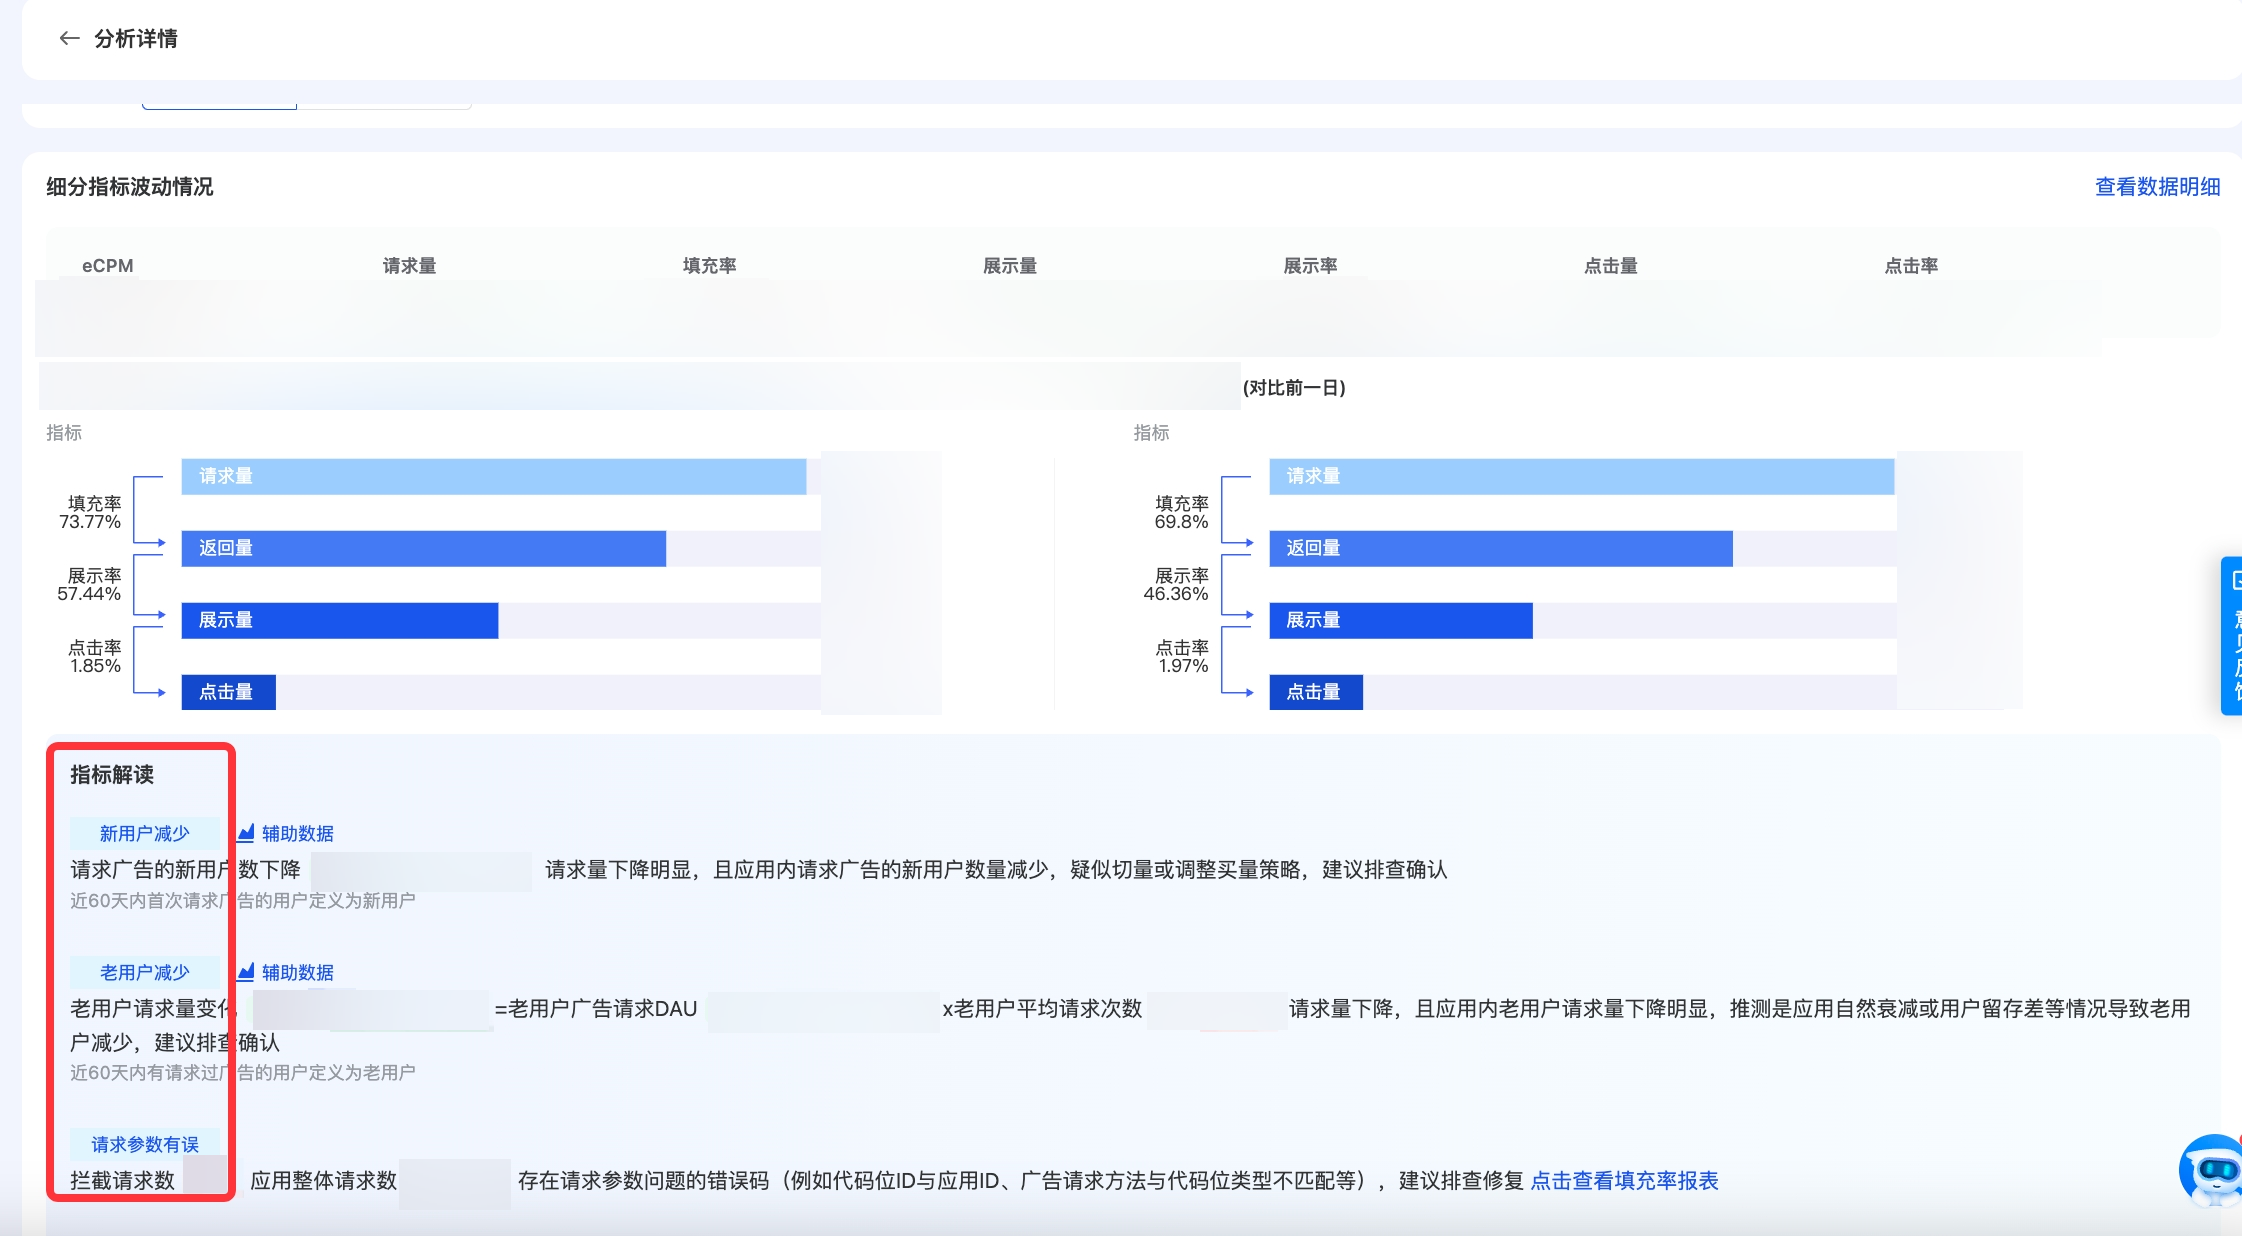
Task: Click left chart 请求量 light blue bar
Action: click(493, 477)
